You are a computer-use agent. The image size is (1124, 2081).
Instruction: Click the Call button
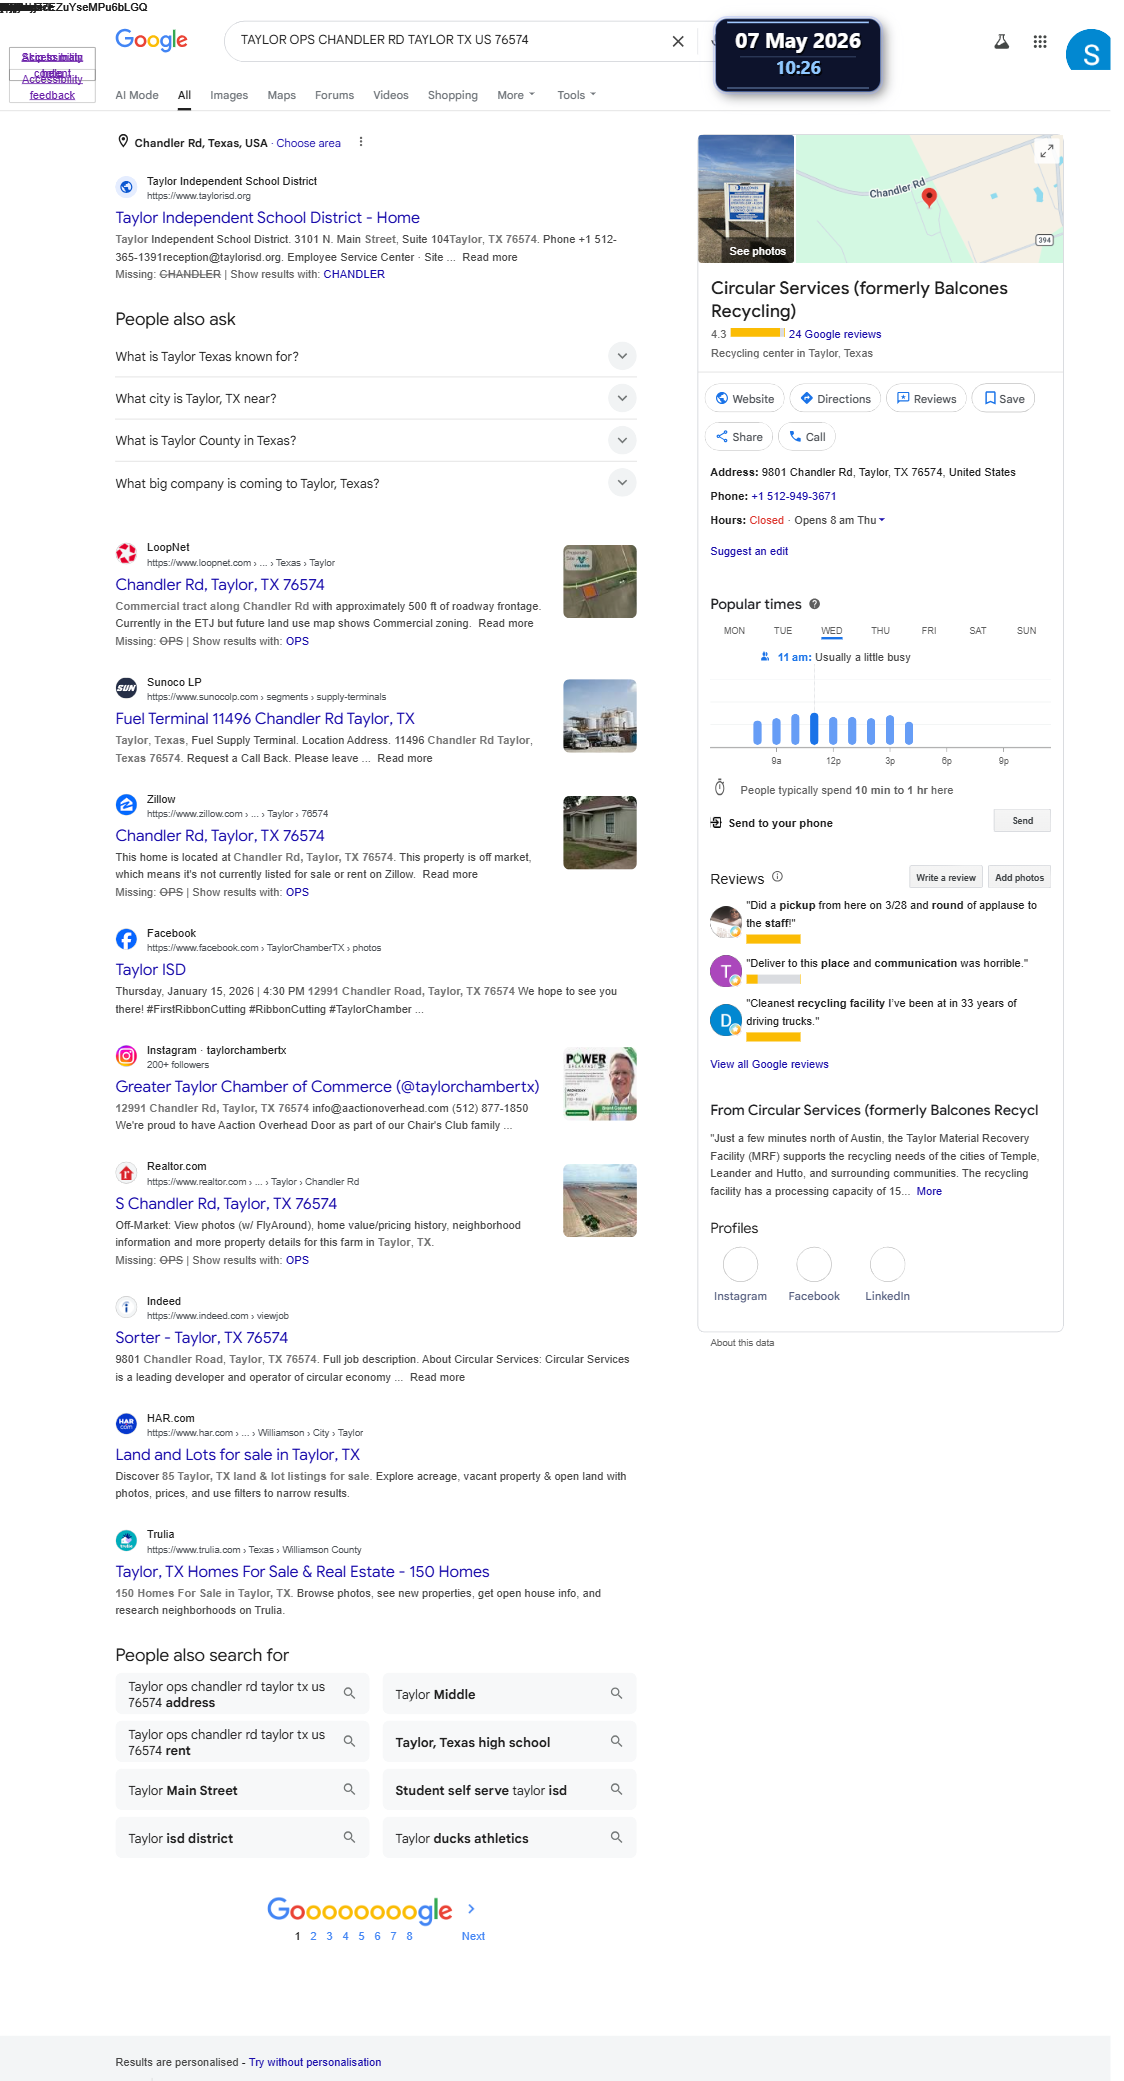[x=807, y=436]
